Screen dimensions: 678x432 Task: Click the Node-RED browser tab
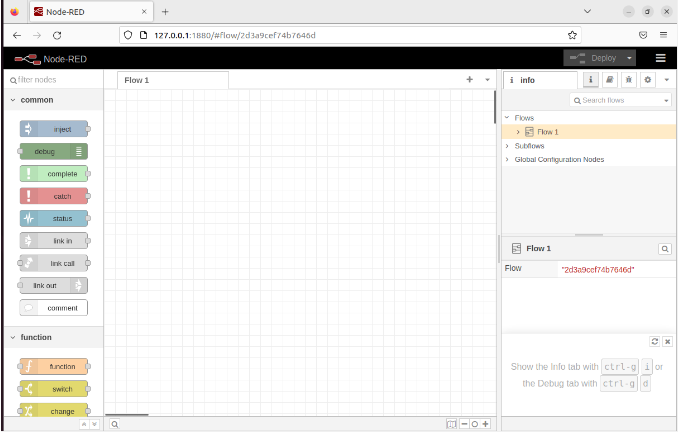91,12
